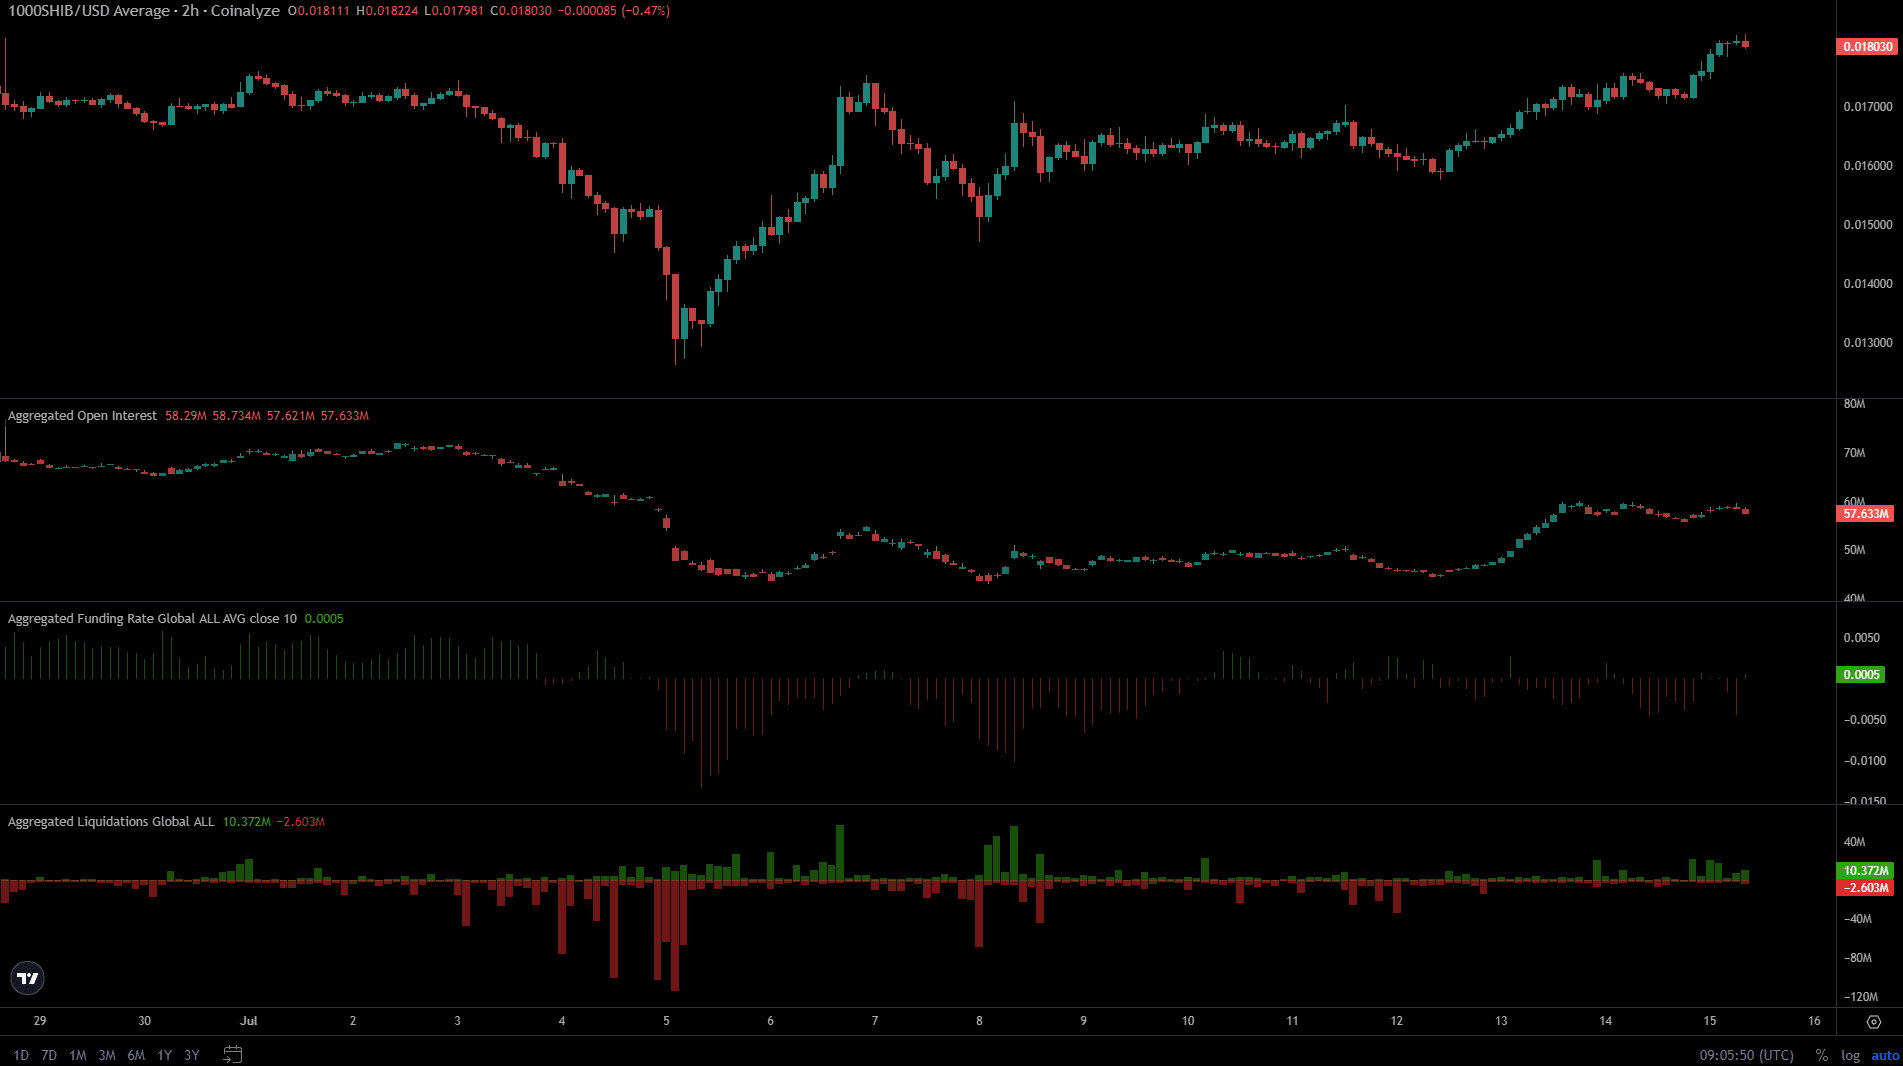The width and height of the screenshot is (1903, 1066).
Task: Select the 1Y time range
Action: (x=165, y=1055)
